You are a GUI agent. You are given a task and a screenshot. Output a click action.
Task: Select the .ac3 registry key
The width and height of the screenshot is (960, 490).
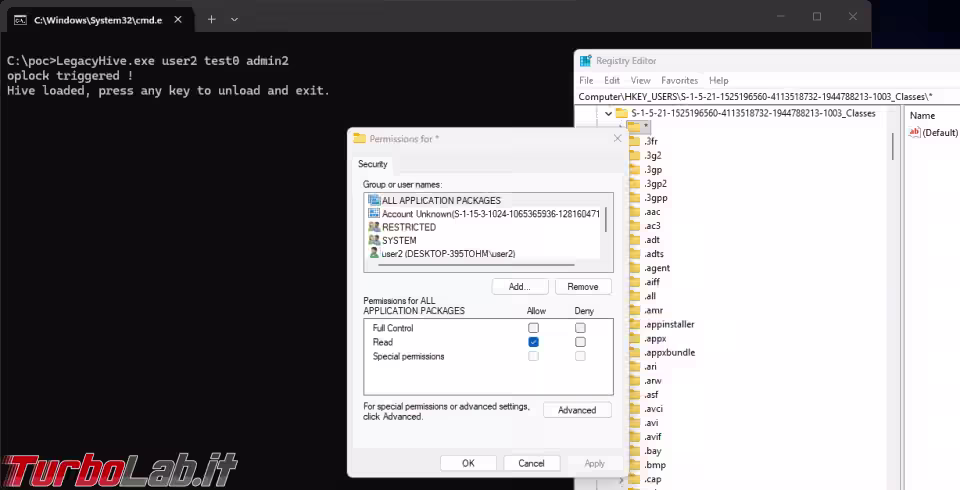pyautogui.click(x=652, y=226)
